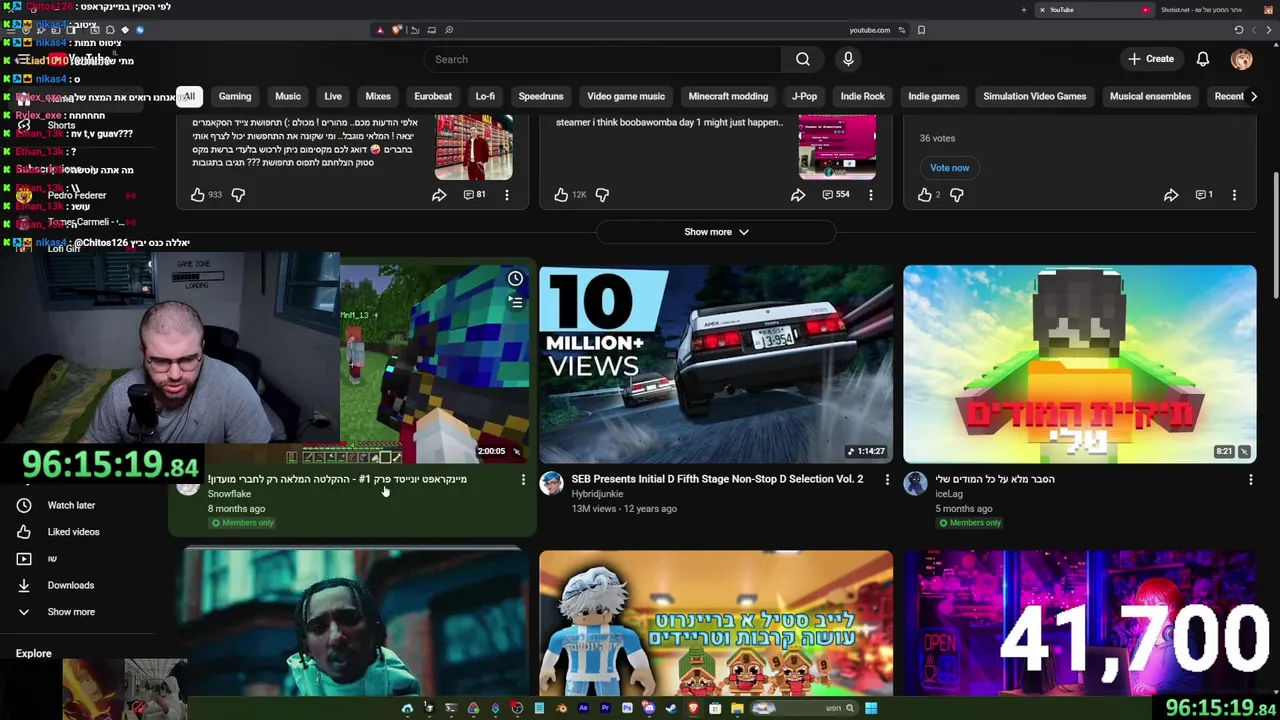Dislike the post with 12K likes
The image size is (1280, 720).
(602, 195)
